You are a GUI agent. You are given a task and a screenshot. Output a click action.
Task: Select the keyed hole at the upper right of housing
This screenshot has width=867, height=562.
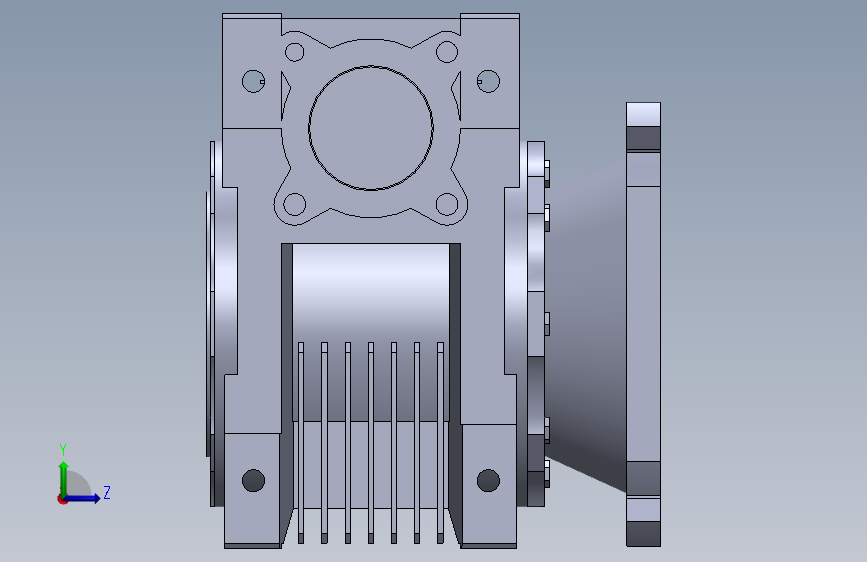pos(488,81)
